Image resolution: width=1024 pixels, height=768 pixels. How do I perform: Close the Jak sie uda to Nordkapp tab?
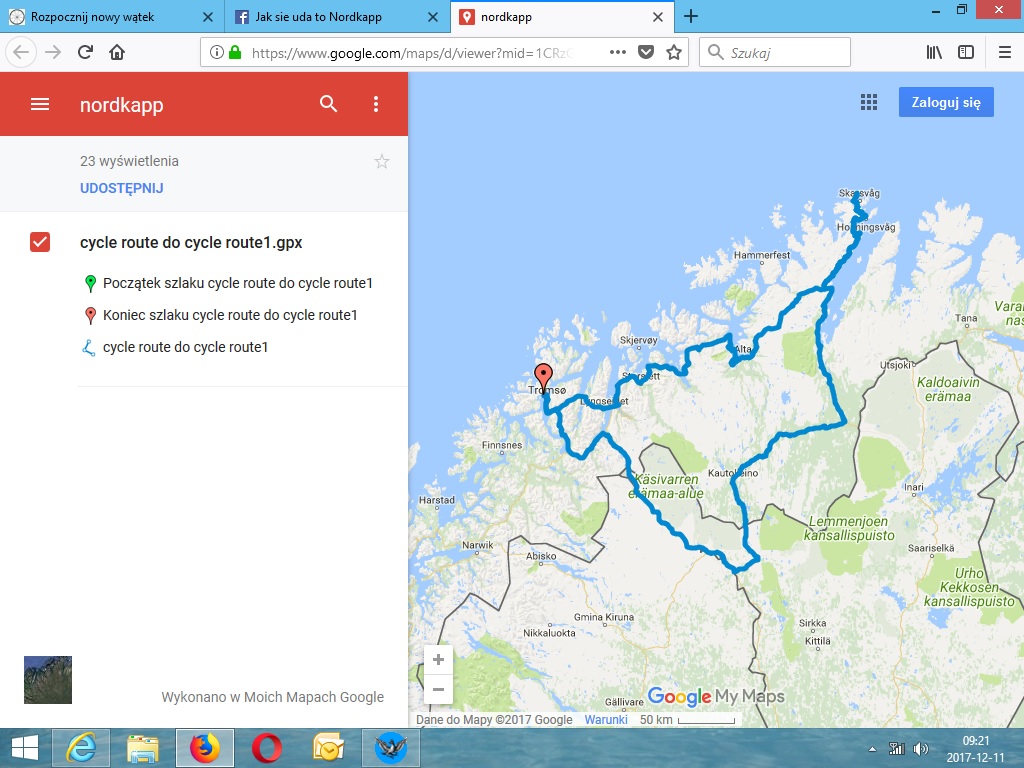[433, 17]
